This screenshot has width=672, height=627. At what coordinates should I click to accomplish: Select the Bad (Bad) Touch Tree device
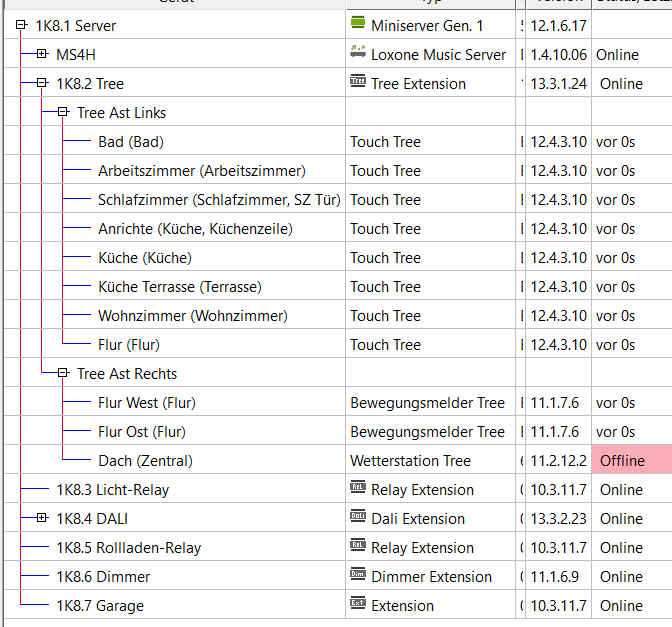point(130,142)
